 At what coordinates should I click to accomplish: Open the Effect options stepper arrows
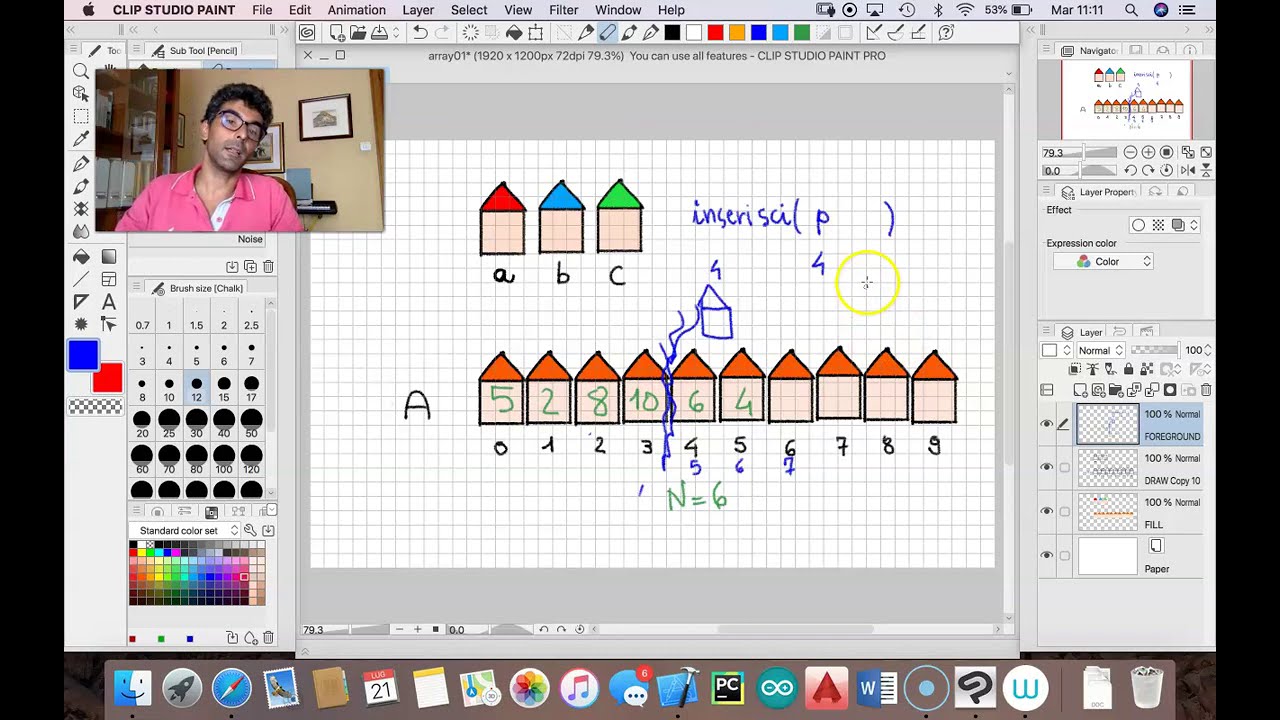1194,225
